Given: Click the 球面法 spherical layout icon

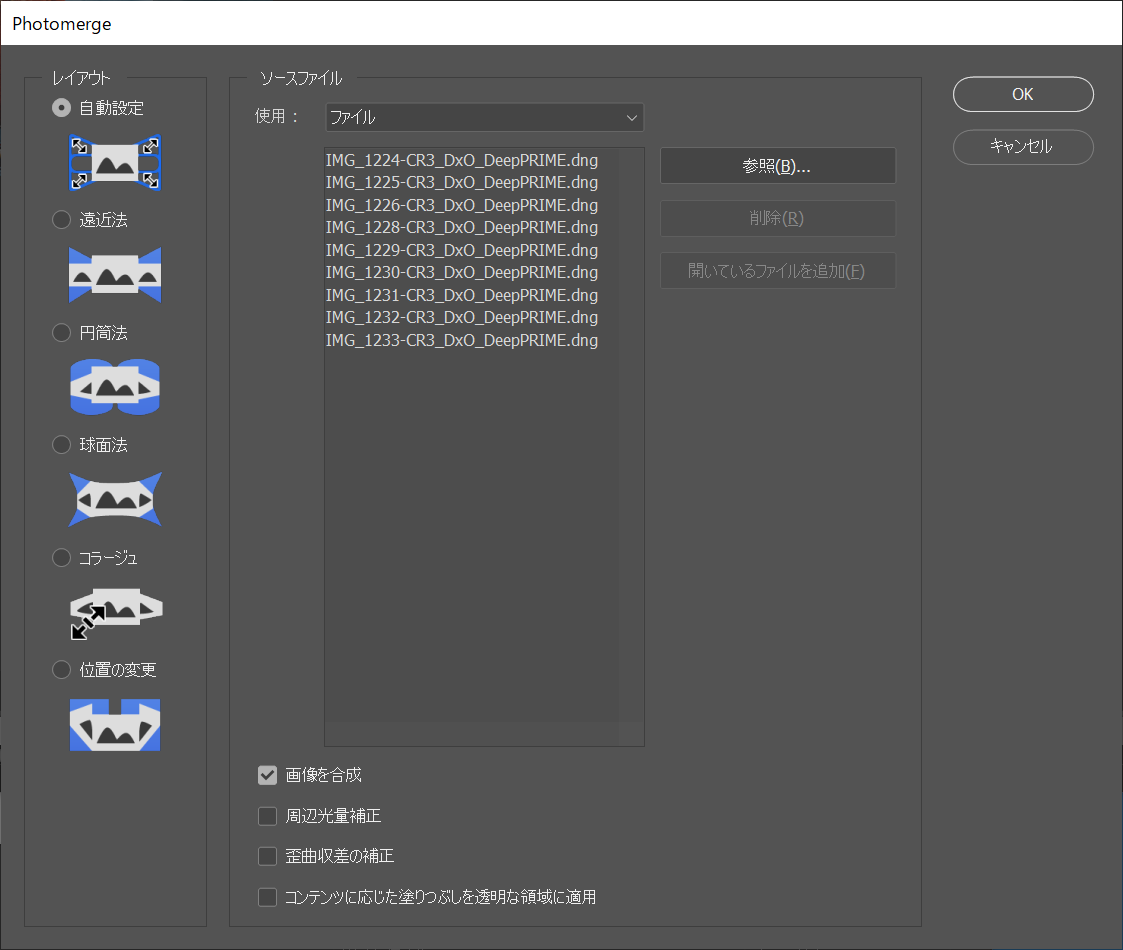Looking at the screenshot, I should coord(115,499).
